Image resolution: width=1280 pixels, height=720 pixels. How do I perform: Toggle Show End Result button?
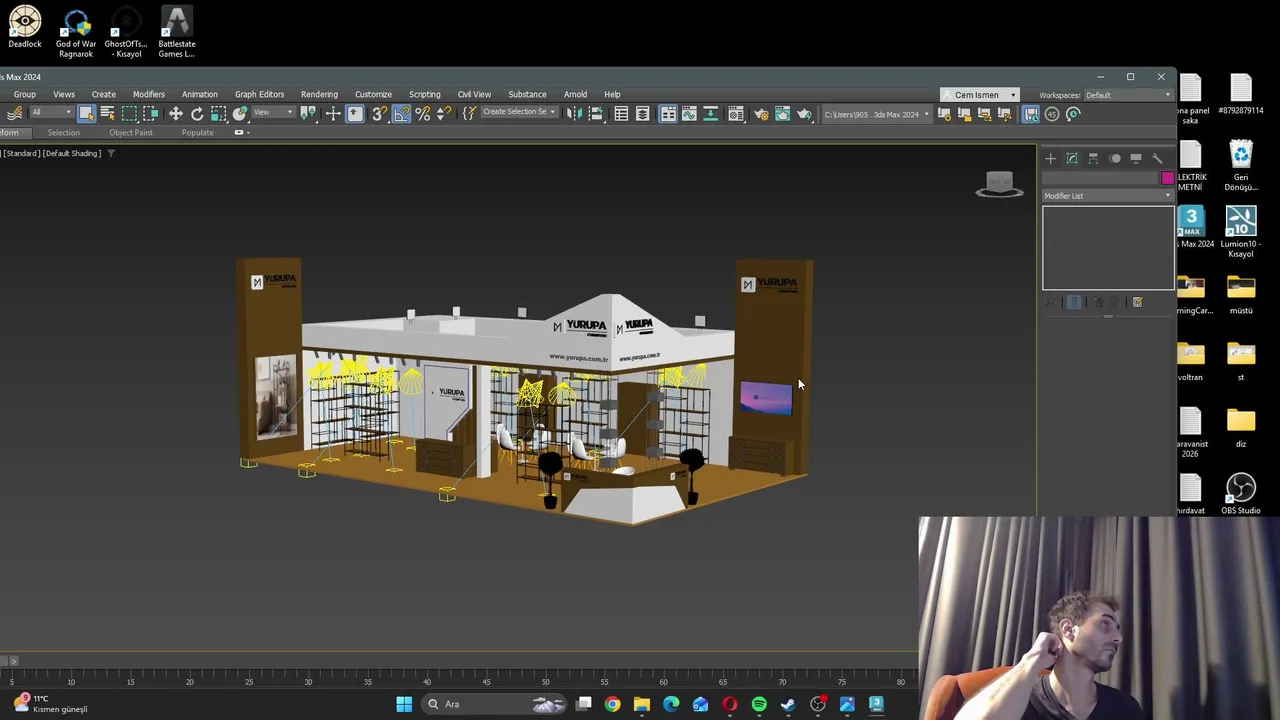tap(1074, 302)
